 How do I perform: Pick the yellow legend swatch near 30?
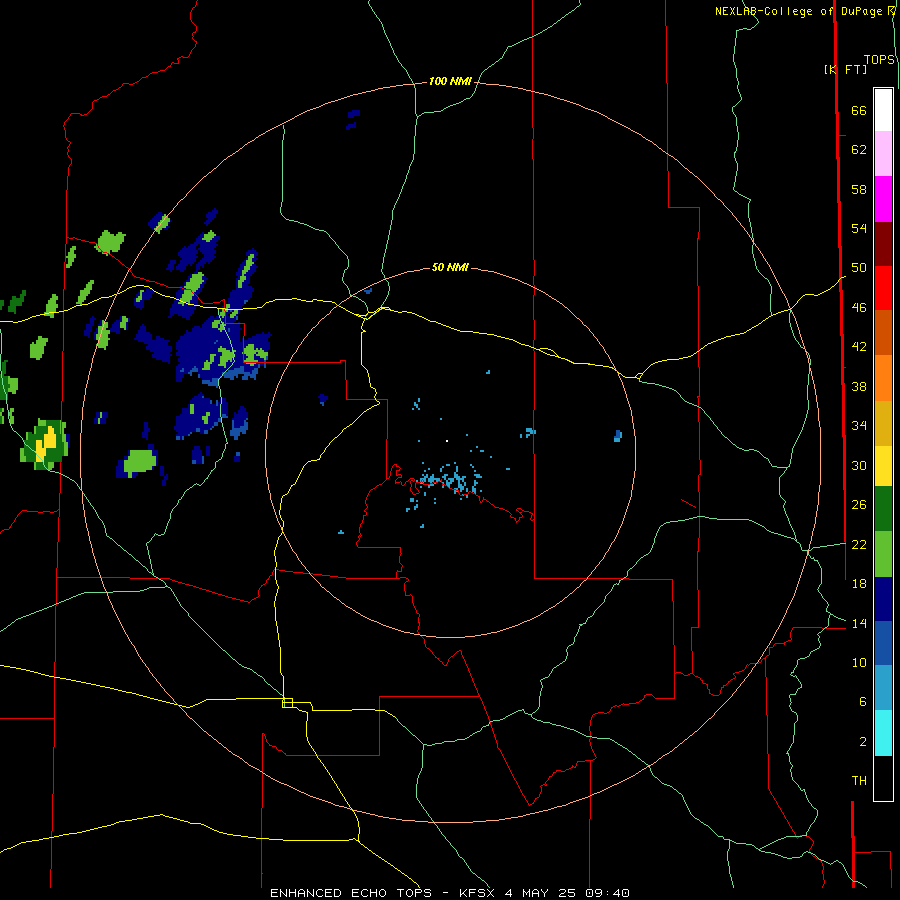click(x=883, y=466)
